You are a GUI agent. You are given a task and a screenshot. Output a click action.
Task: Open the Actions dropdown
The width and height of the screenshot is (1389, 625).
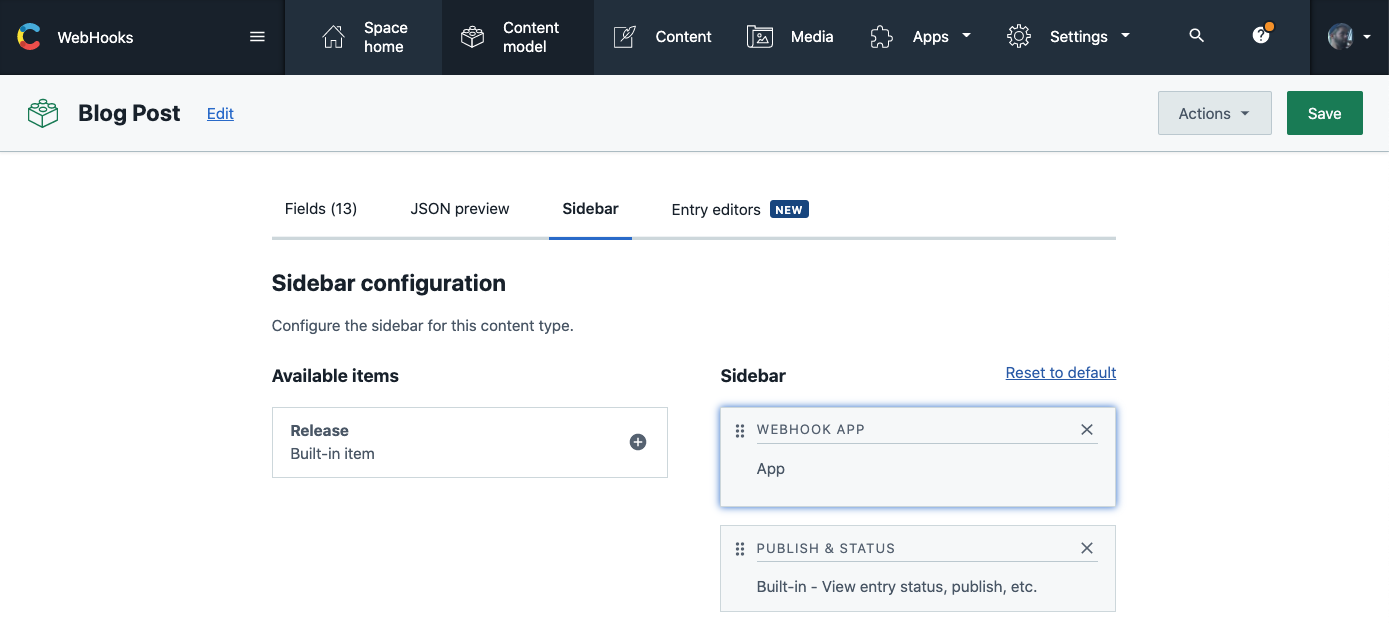click(x=1215, y=113)
